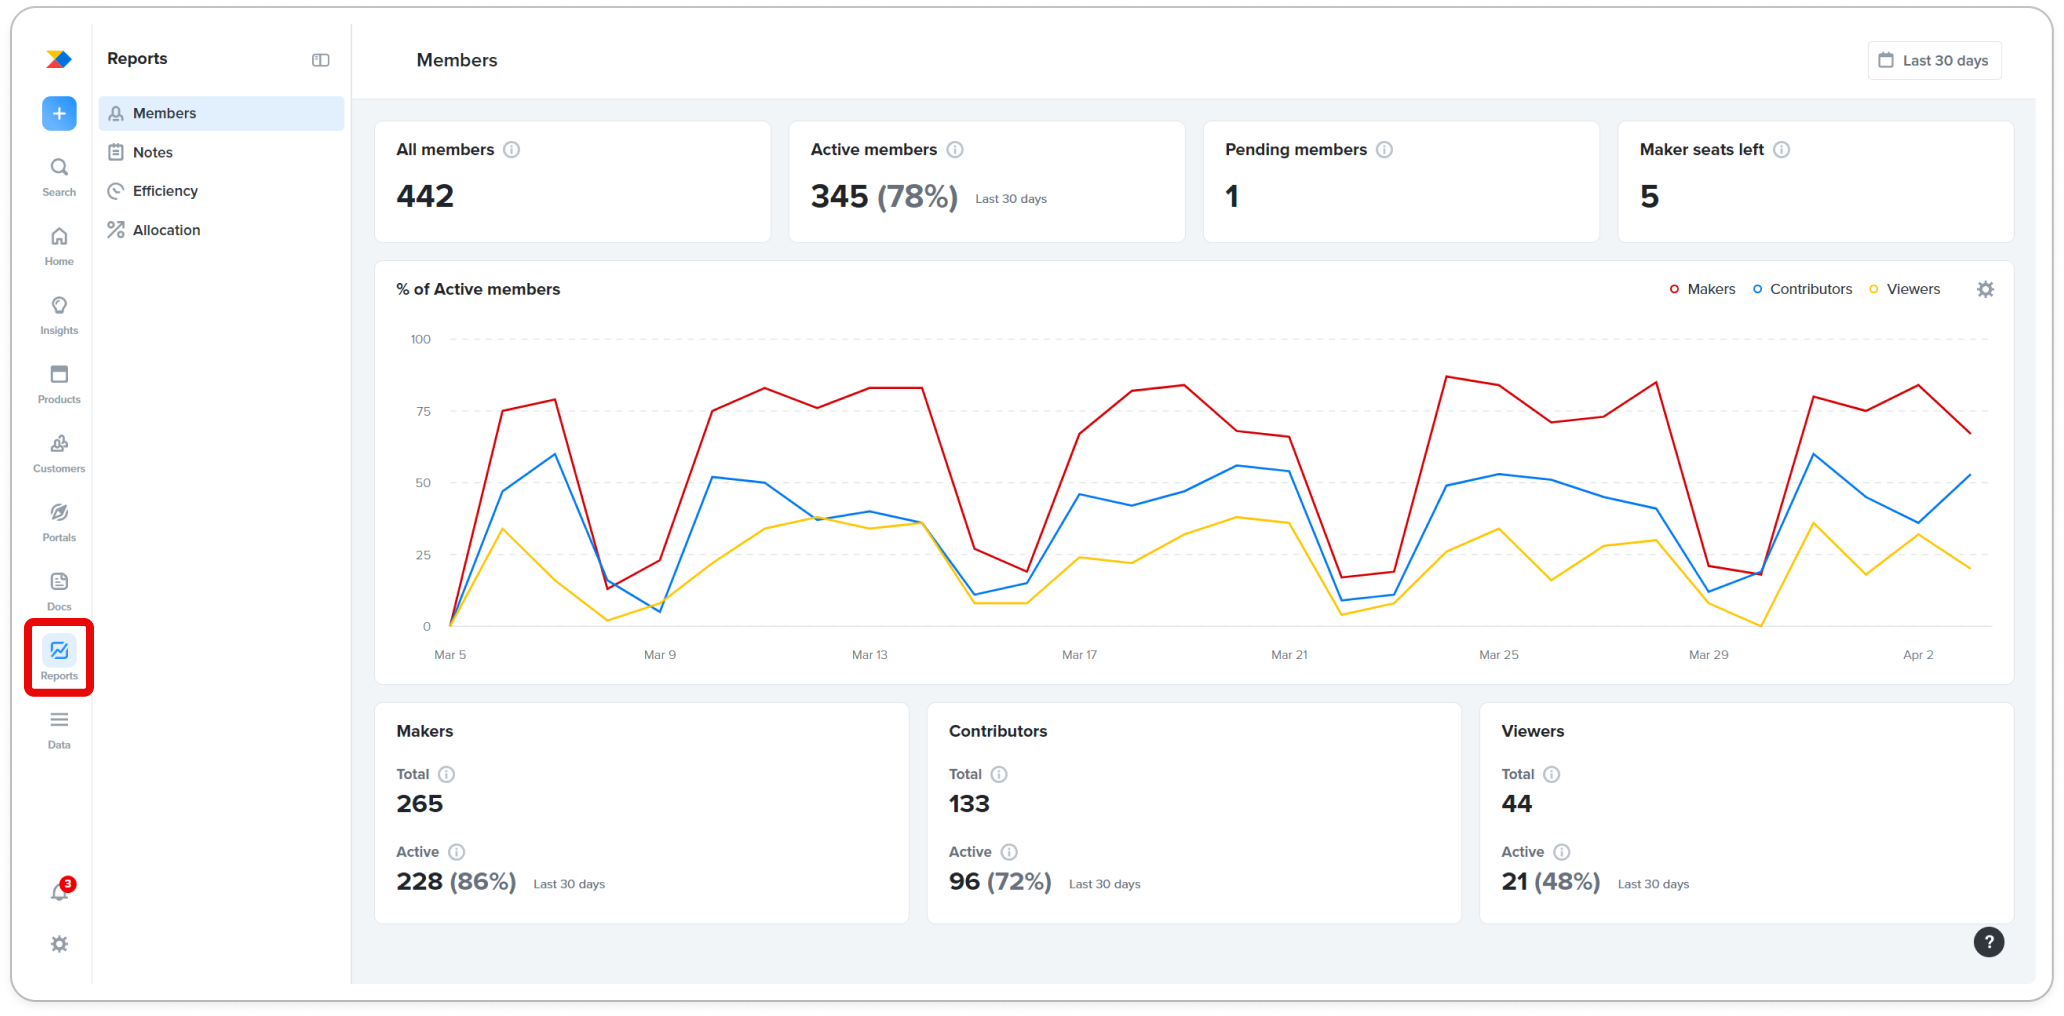Toggle Contributors series in chart legend
This screenshot has width=2064, height=1016.
tap(1802, 289)
